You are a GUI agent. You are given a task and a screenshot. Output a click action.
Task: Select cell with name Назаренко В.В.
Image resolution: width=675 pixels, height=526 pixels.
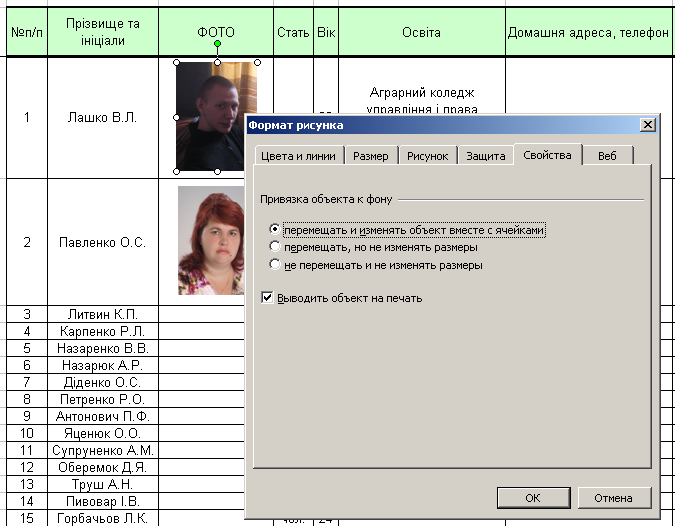tap(103, 348)
